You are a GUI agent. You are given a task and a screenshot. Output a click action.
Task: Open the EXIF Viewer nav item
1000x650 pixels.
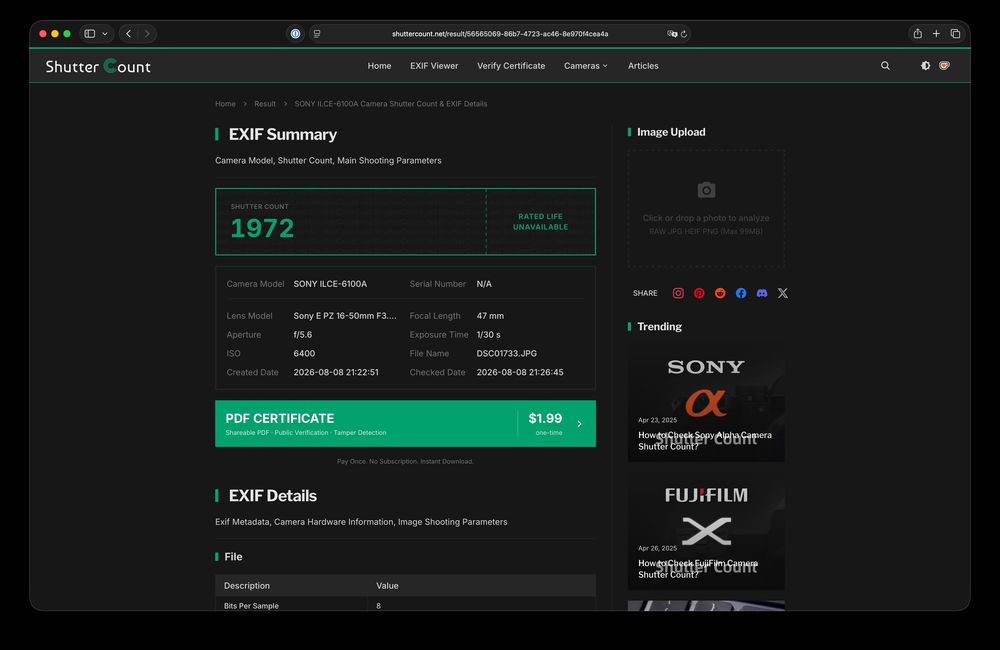(434, 66)
